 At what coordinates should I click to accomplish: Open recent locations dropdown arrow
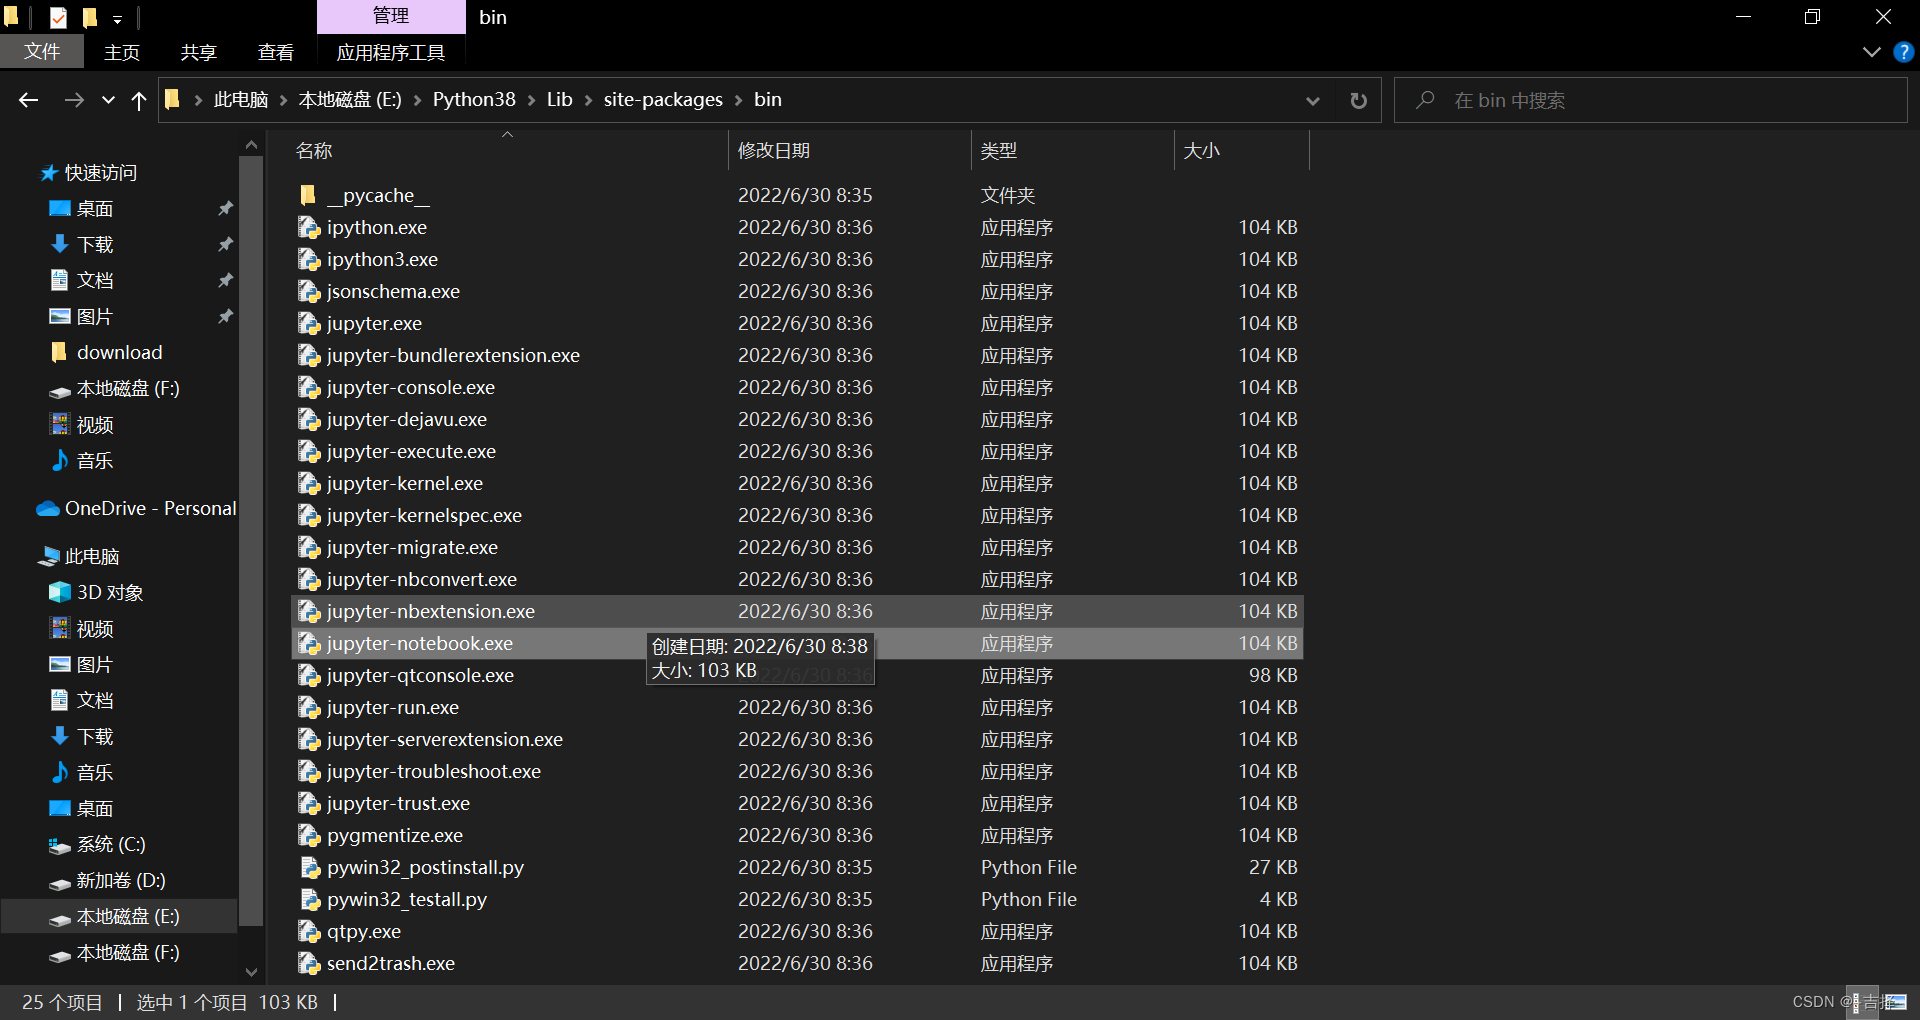tap(108, 100)
